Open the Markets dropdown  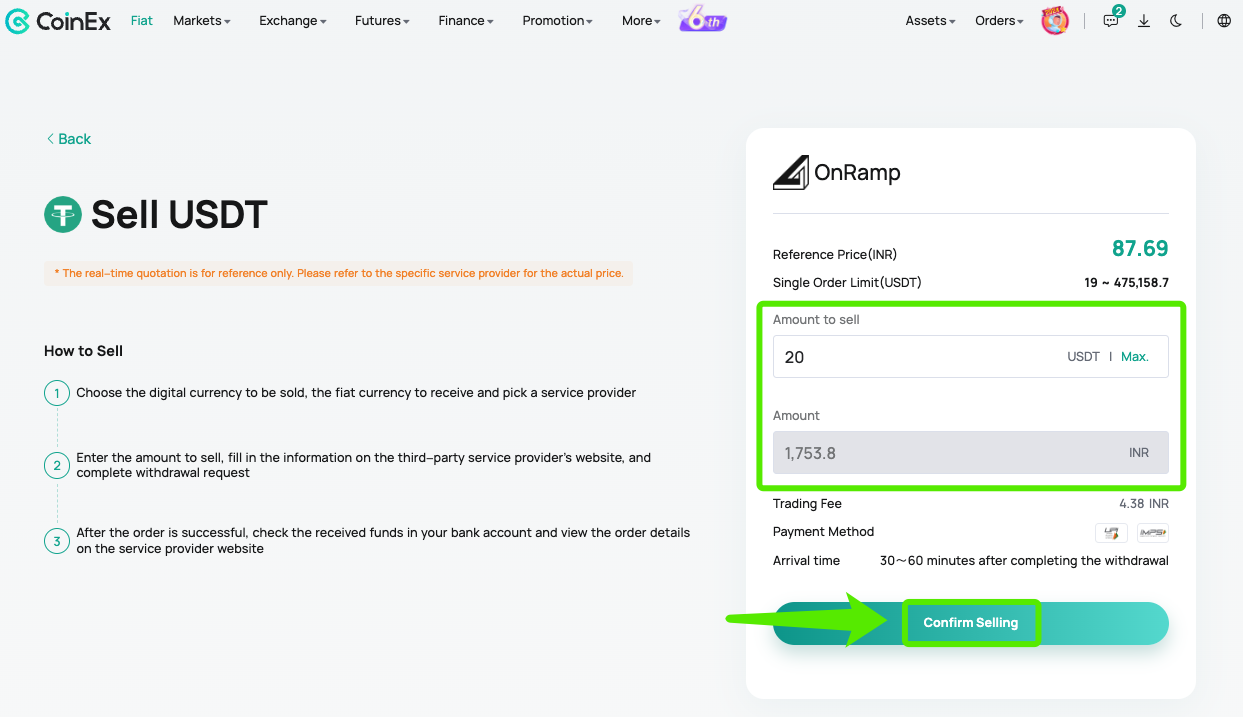coord(201,20)
